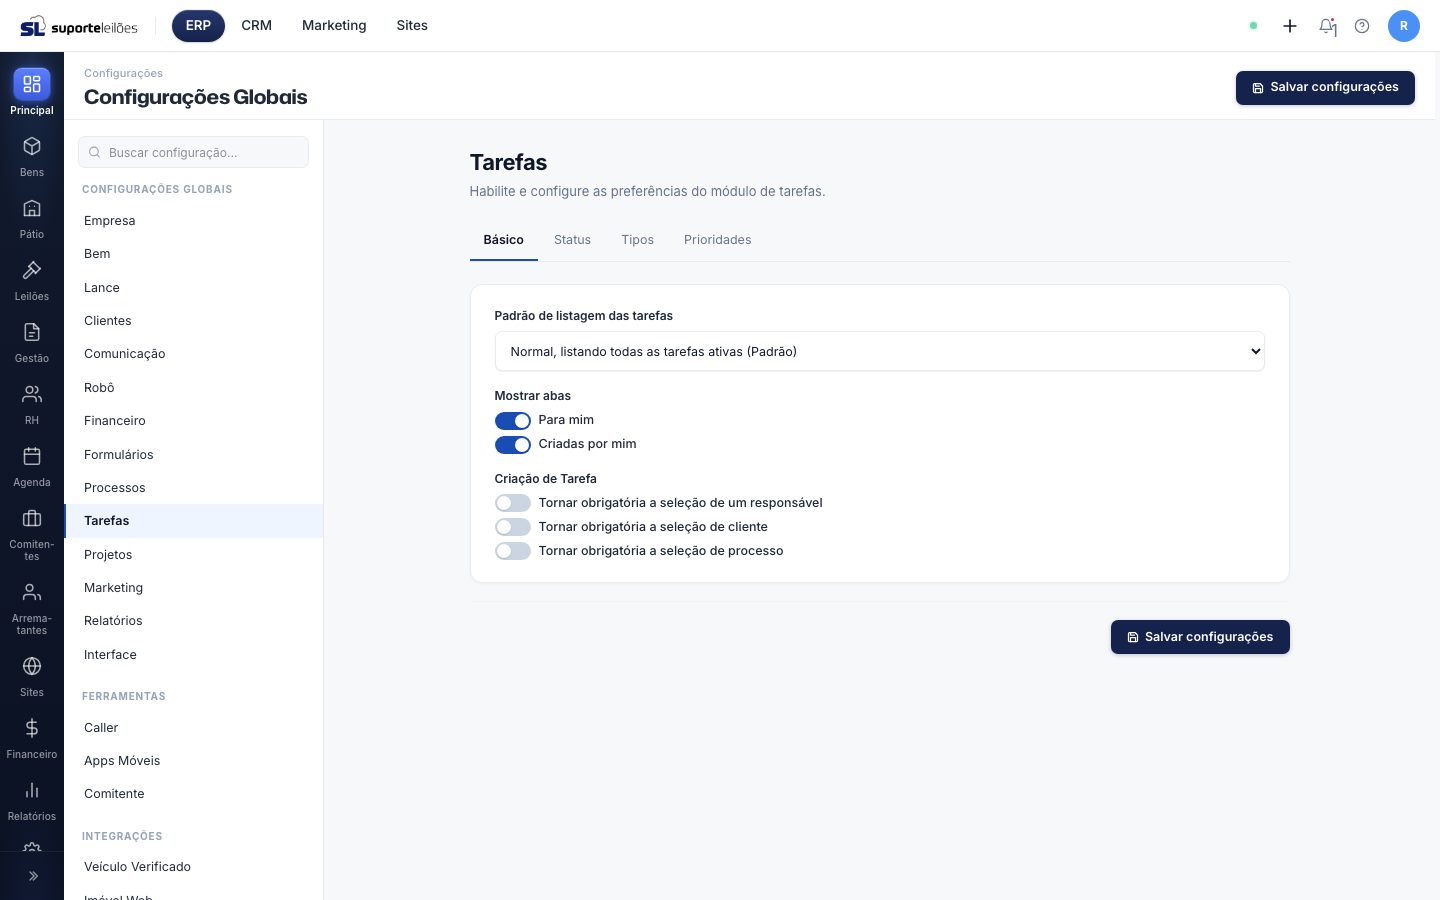Open RH people icon
This screenshot has height=900, width=1440.
[32, 394]
